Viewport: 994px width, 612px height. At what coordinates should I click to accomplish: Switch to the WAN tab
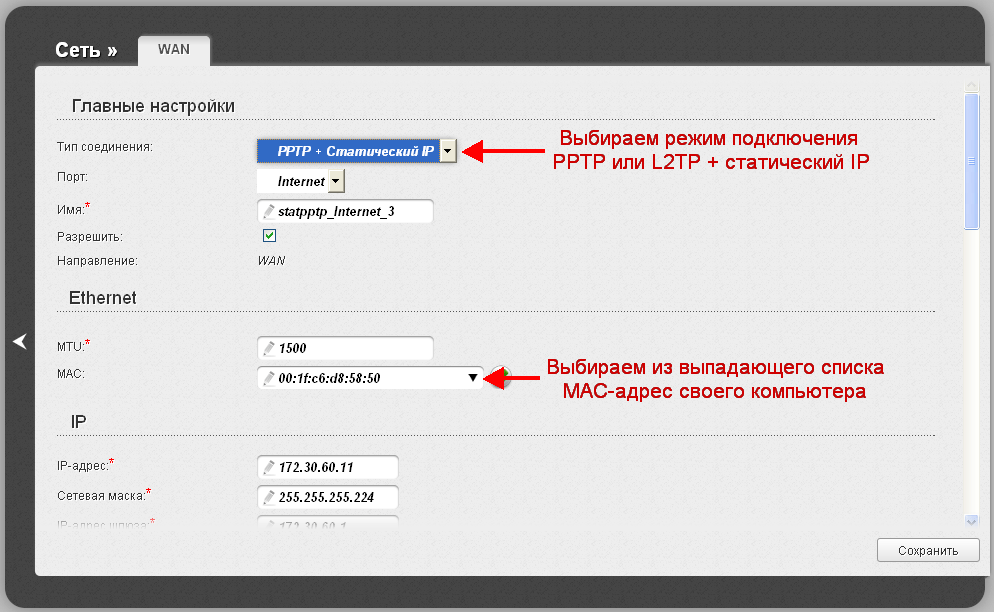pos(173,50)
